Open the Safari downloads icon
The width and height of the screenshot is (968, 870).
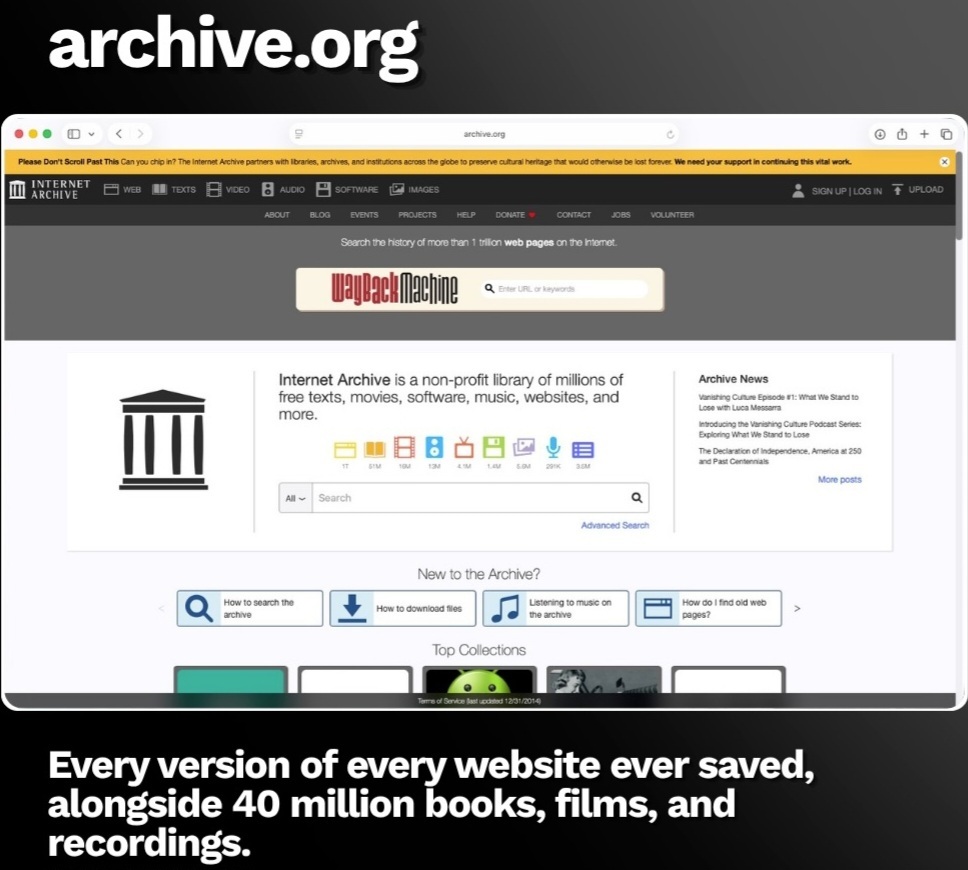click(880, 134)
